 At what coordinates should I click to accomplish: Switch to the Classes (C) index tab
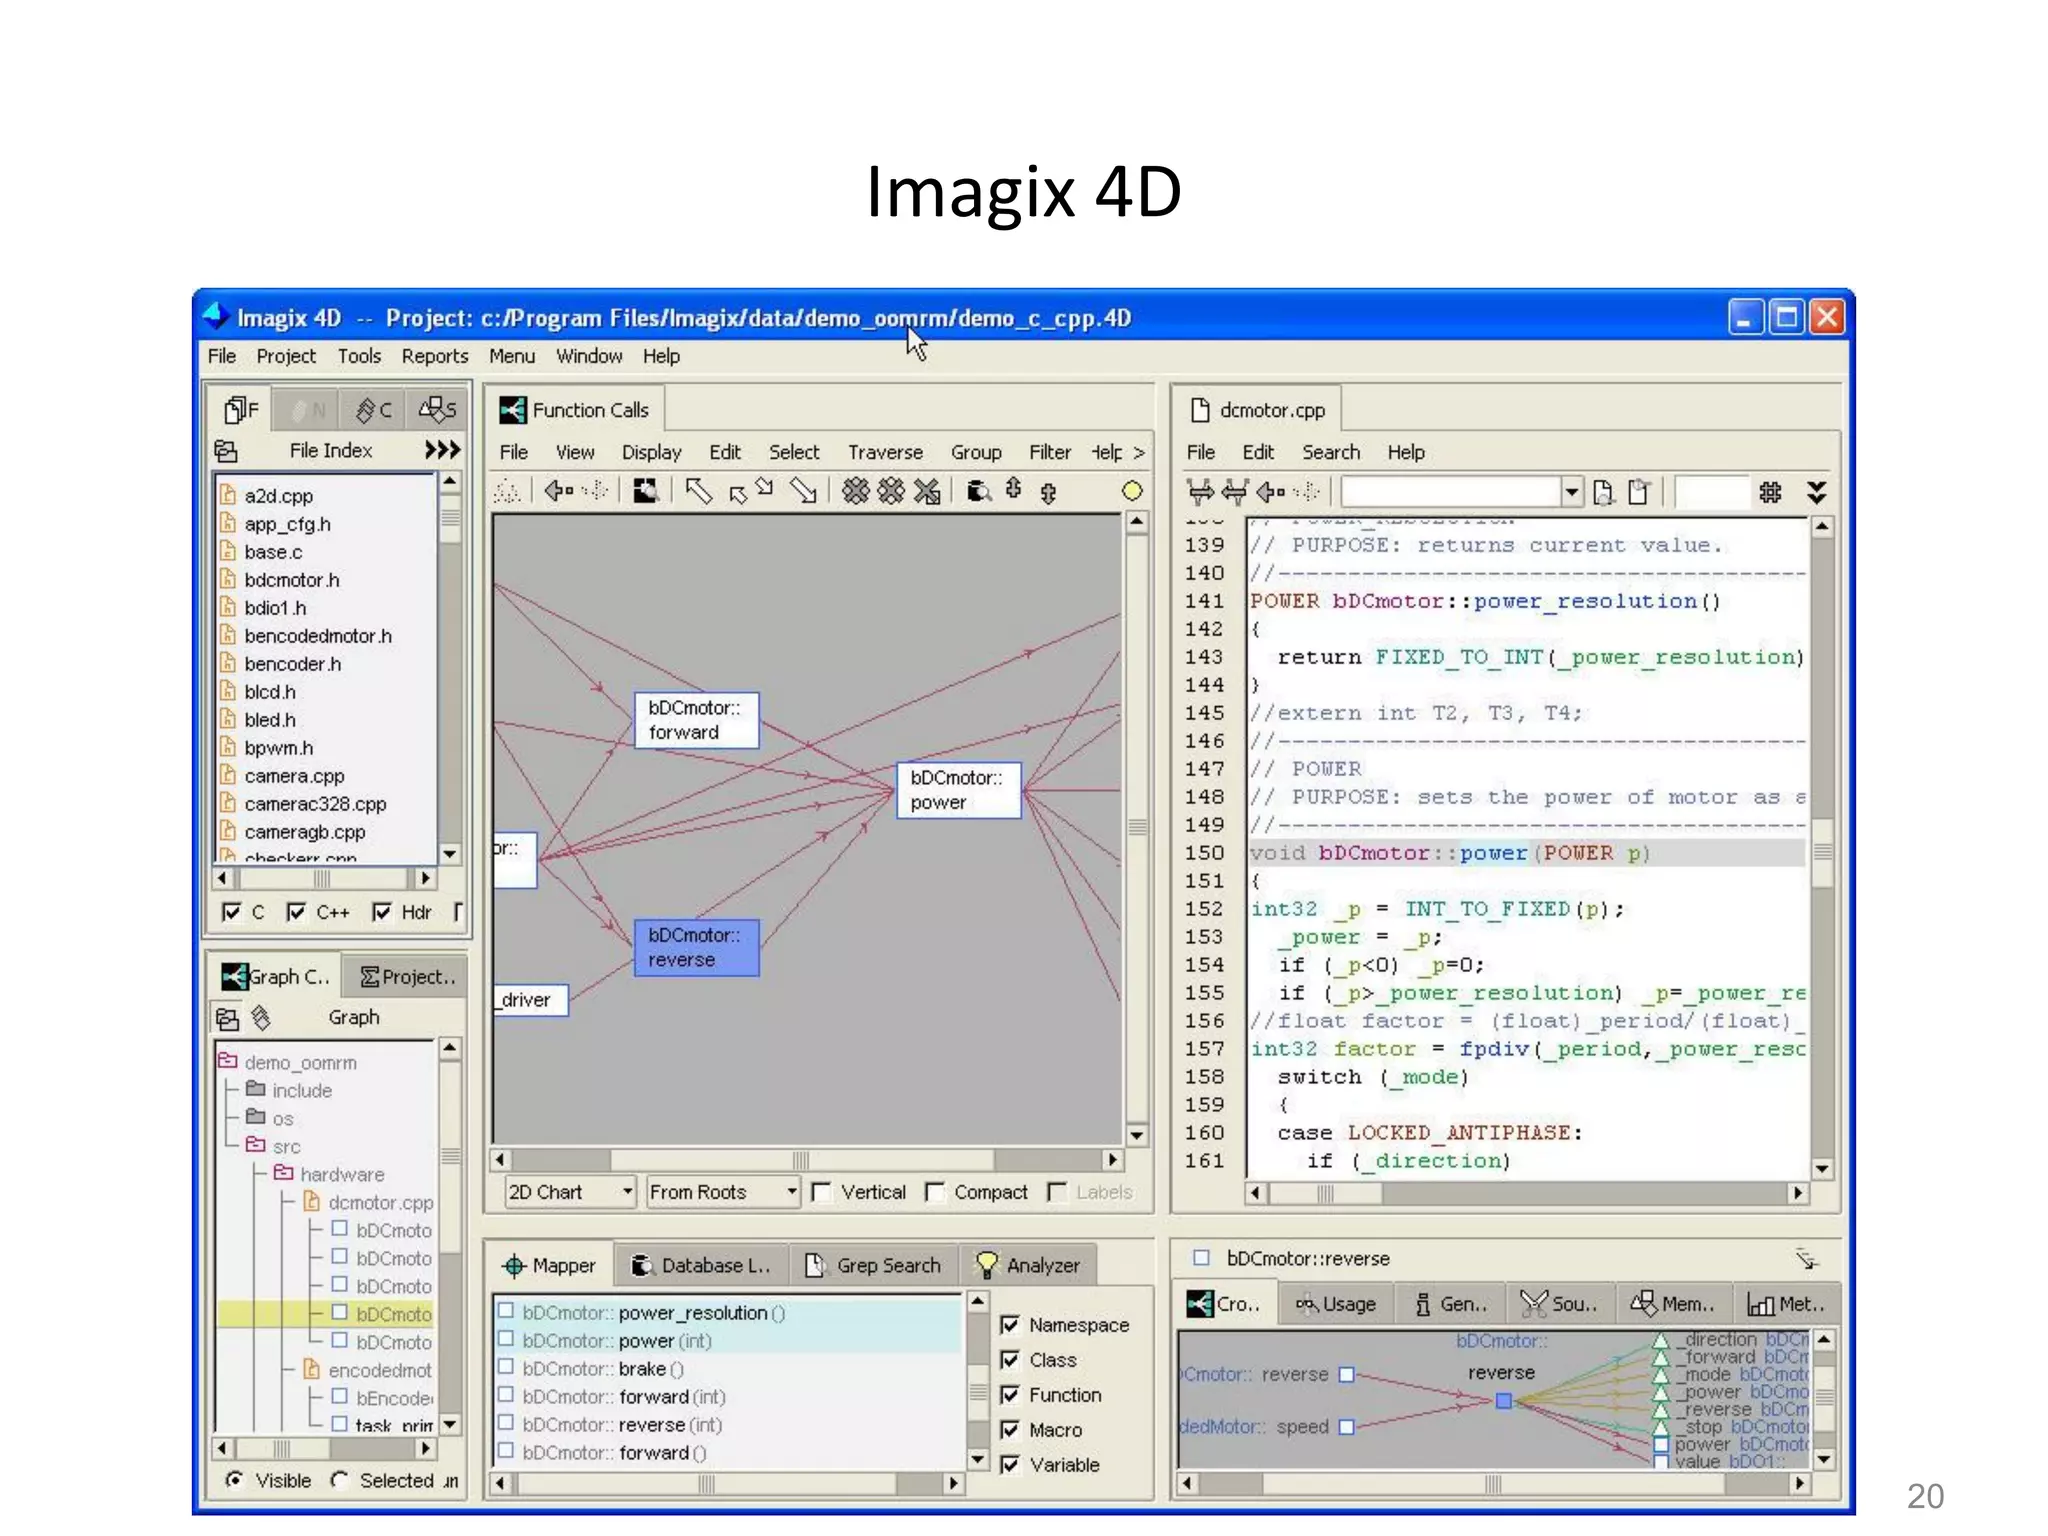(x=374, y=409)
